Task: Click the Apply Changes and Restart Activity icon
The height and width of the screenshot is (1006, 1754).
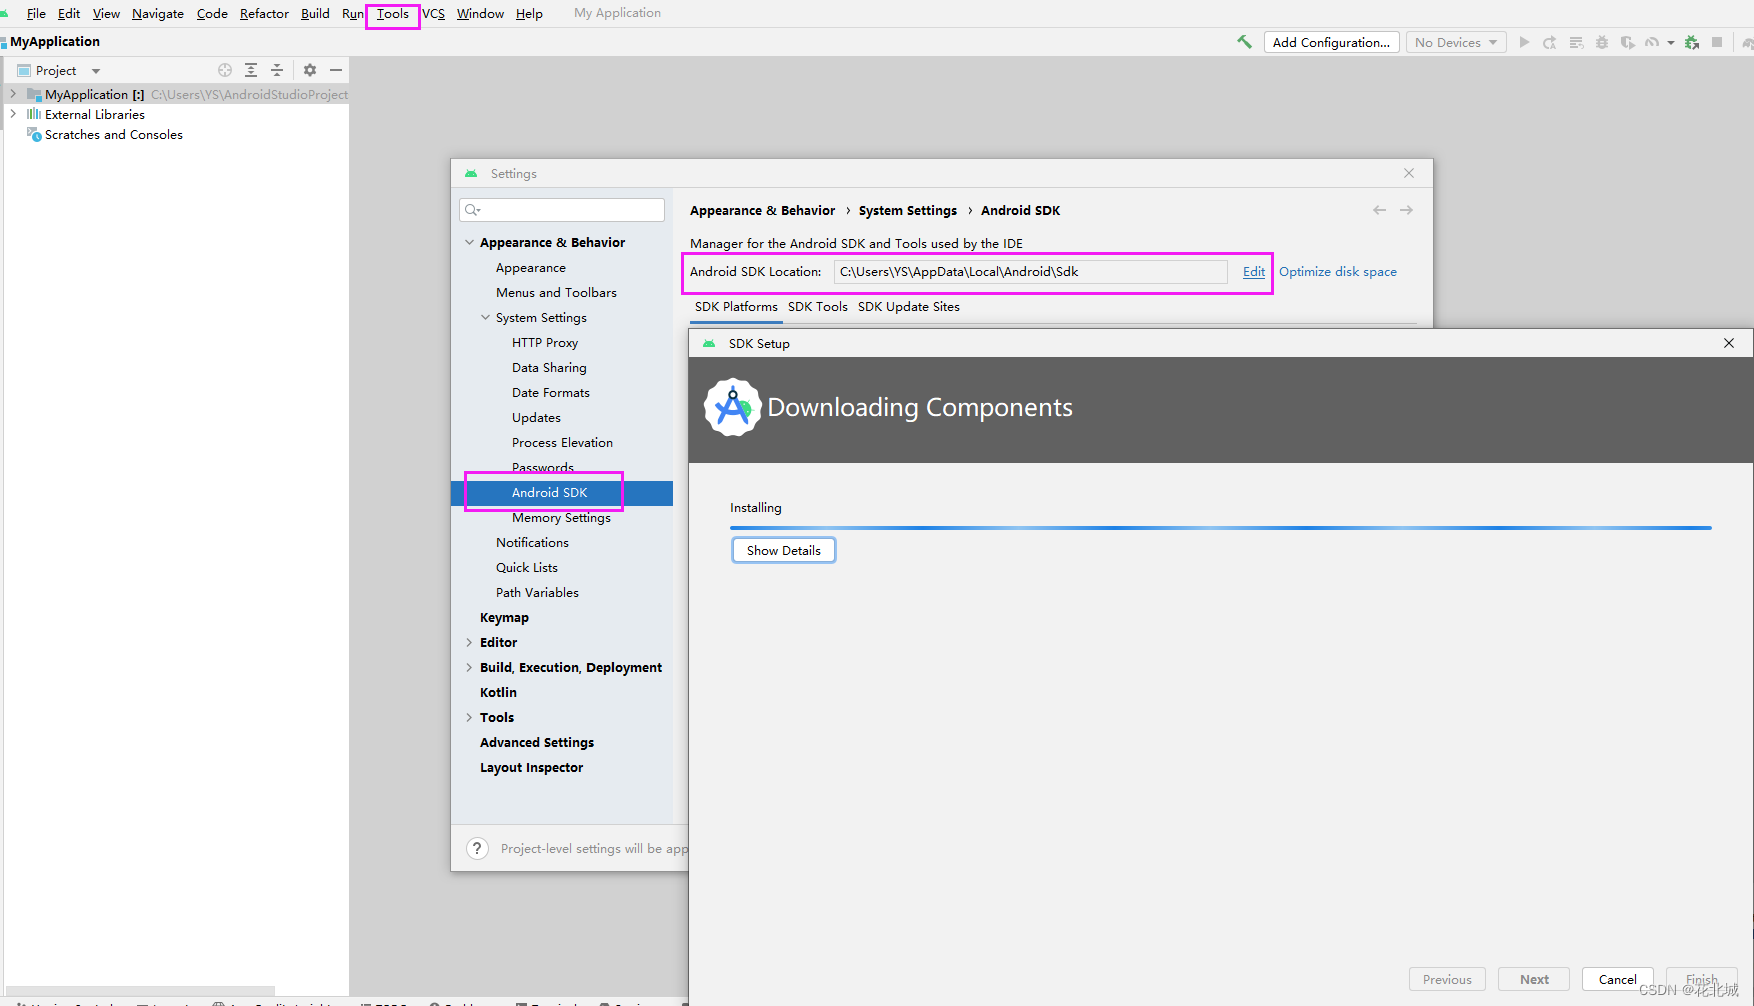Action: (1549, 42)
